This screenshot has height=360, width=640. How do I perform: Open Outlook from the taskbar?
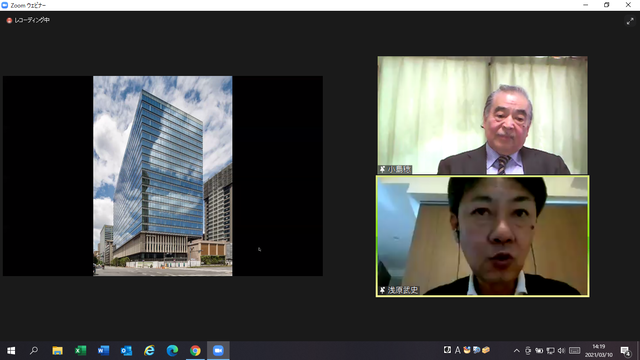coord(126,351)
